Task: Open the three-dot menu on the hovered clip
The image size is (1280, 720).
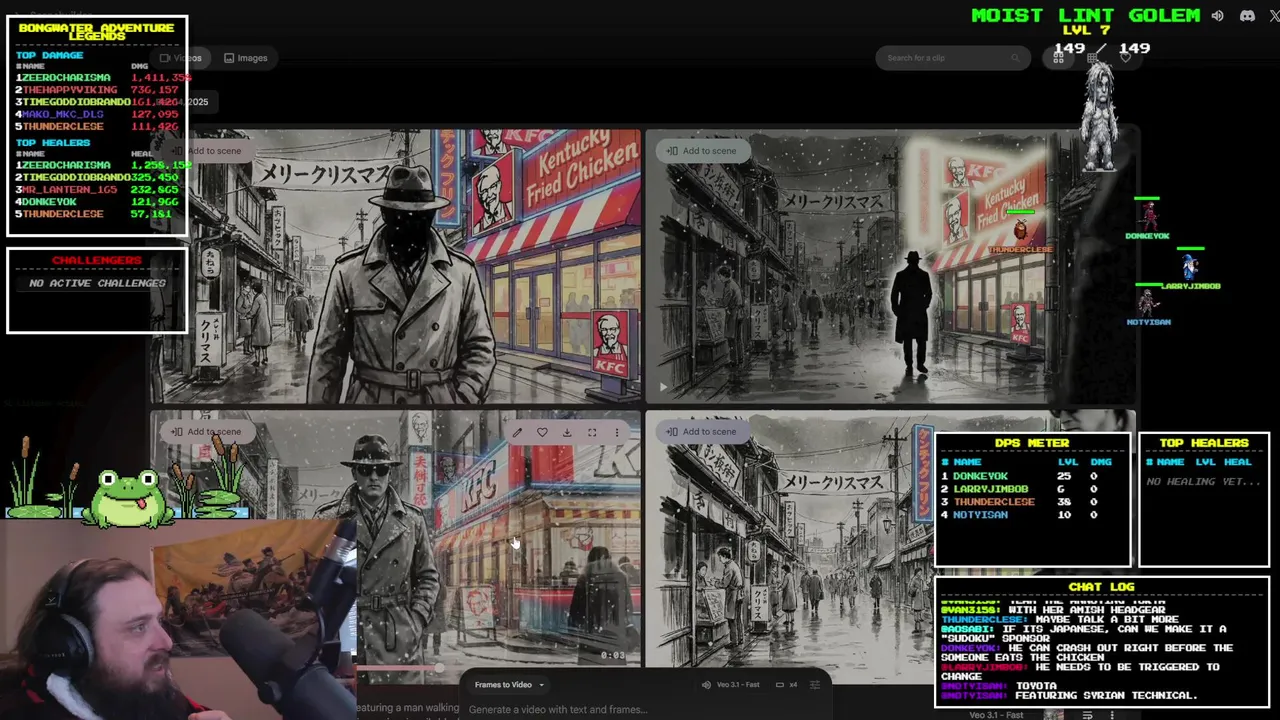Action: [616, 432]
